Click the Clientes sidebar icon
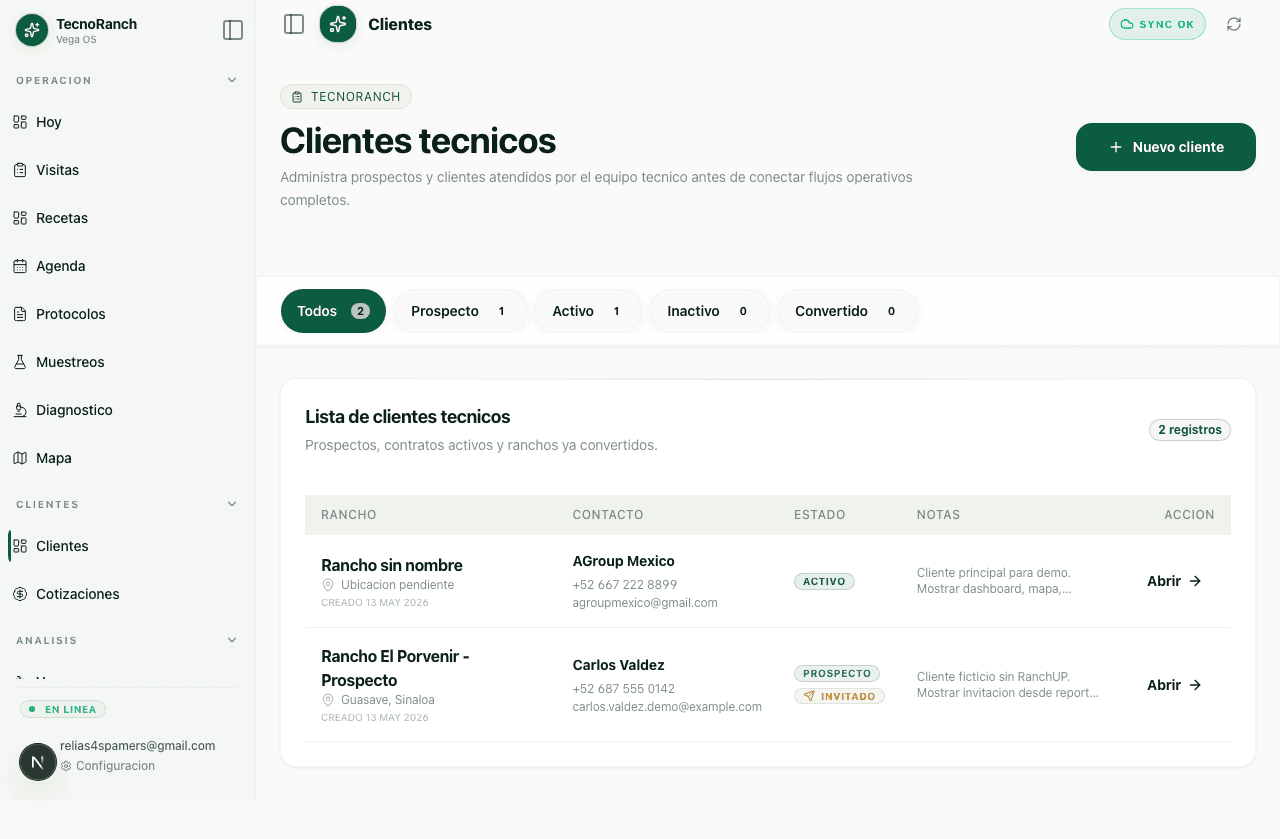The height and width of the screenshot is (839, 1280). 20,546
